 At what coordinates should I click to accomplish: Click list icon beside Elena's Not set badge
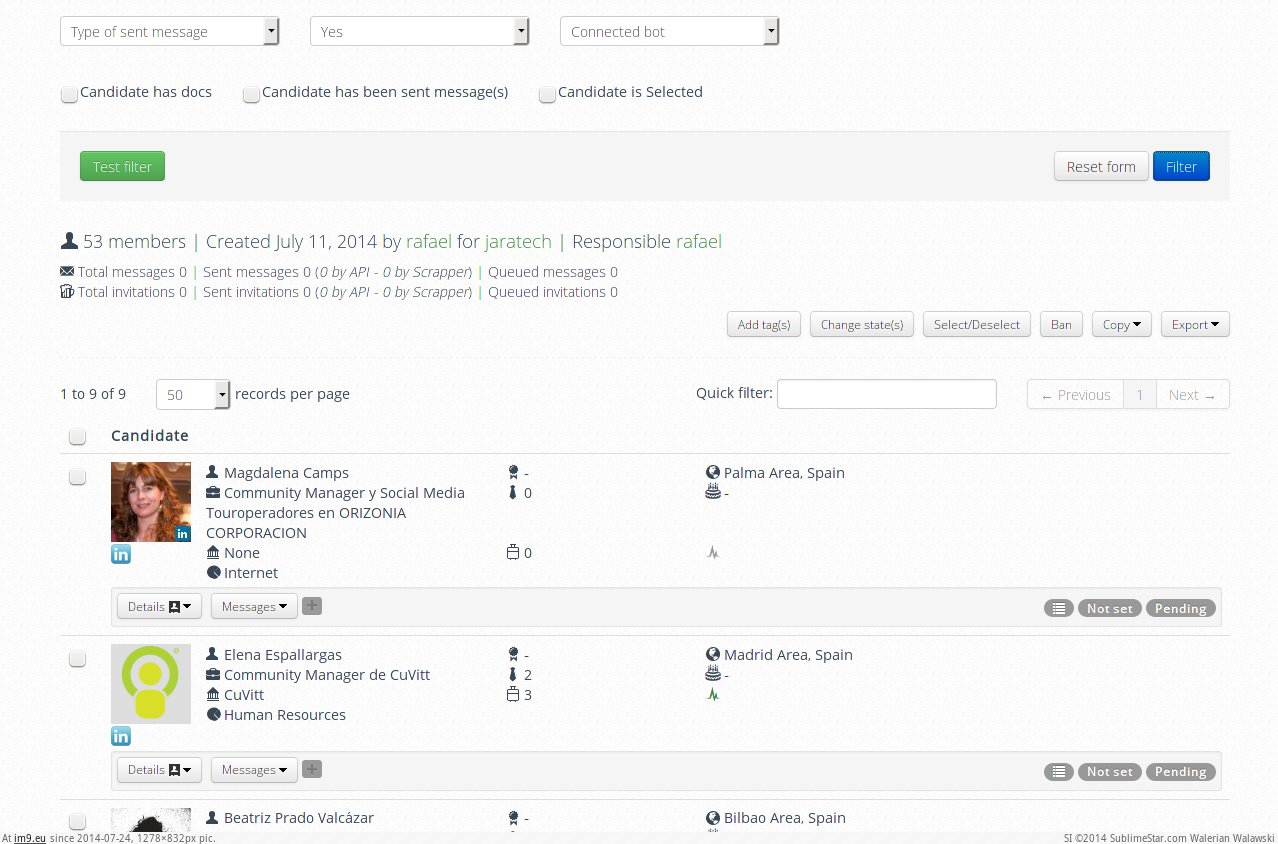(x=1058, y=772)
